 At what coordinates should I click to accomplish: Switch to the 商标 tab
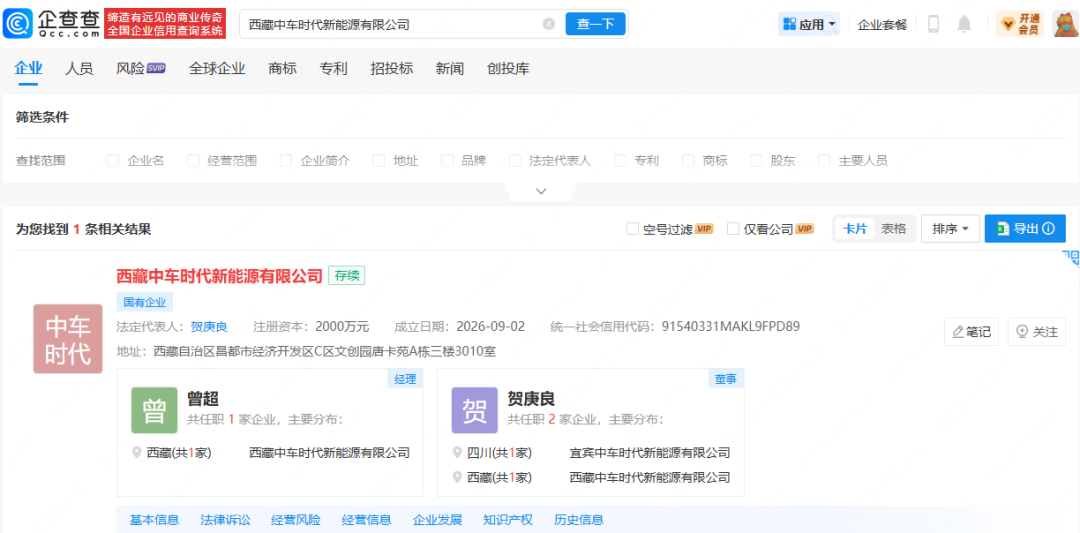[282, 68]
